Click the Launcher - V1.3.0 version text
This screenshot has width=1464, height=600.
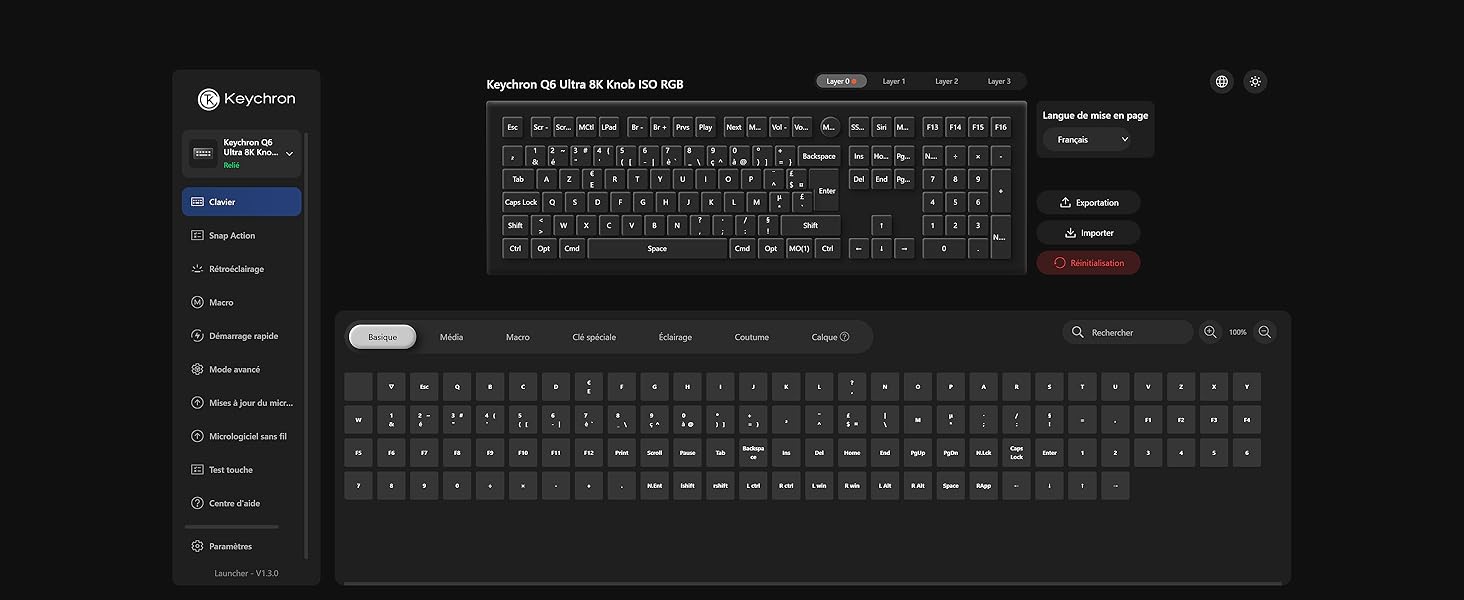tap(246, 574)
